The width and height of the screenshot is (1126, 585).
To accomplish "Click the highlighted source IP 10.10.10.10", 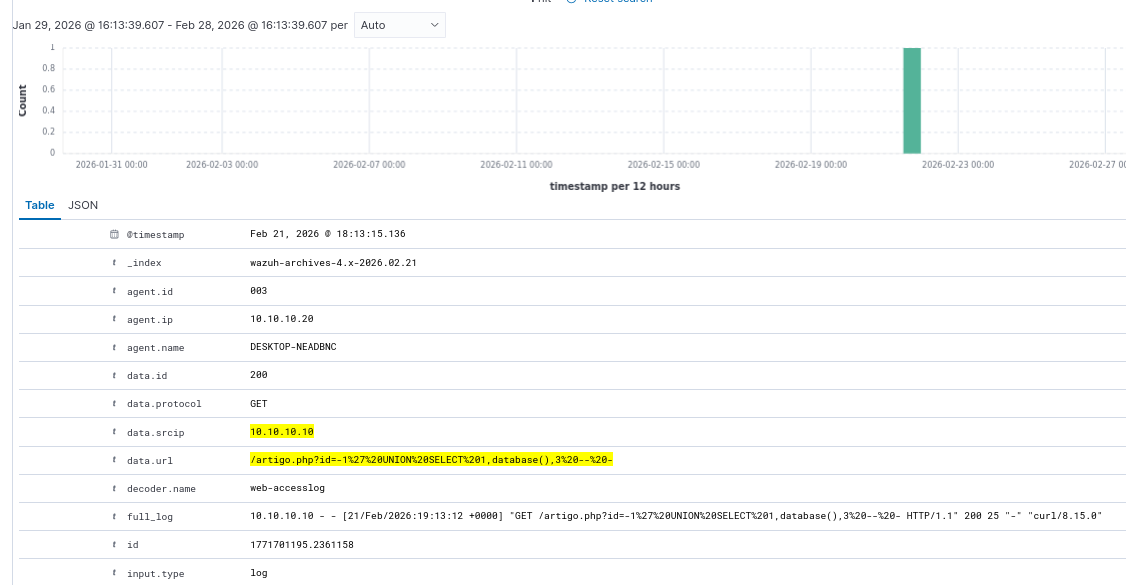I will 282,431.
